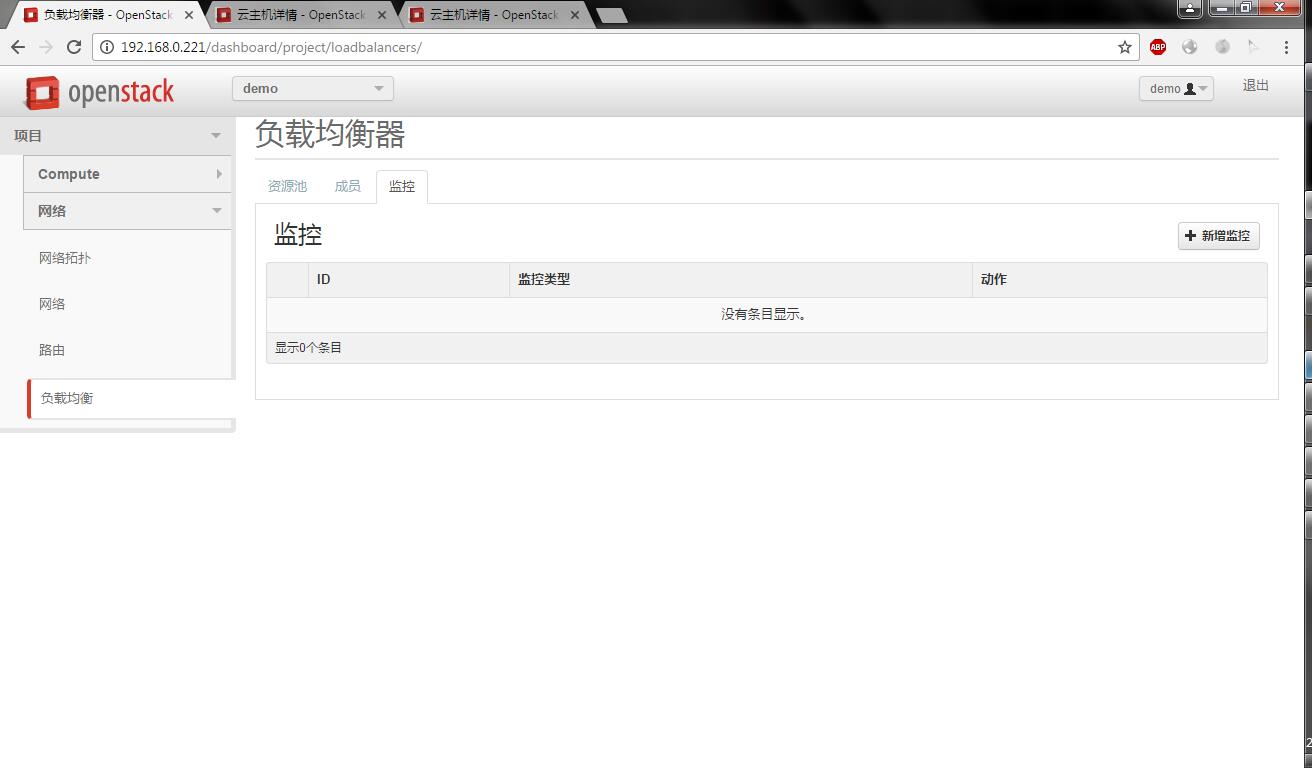Screen dimensions: 1312x768
Task: Click the OpenStack logo
Action: click(99, 93)
